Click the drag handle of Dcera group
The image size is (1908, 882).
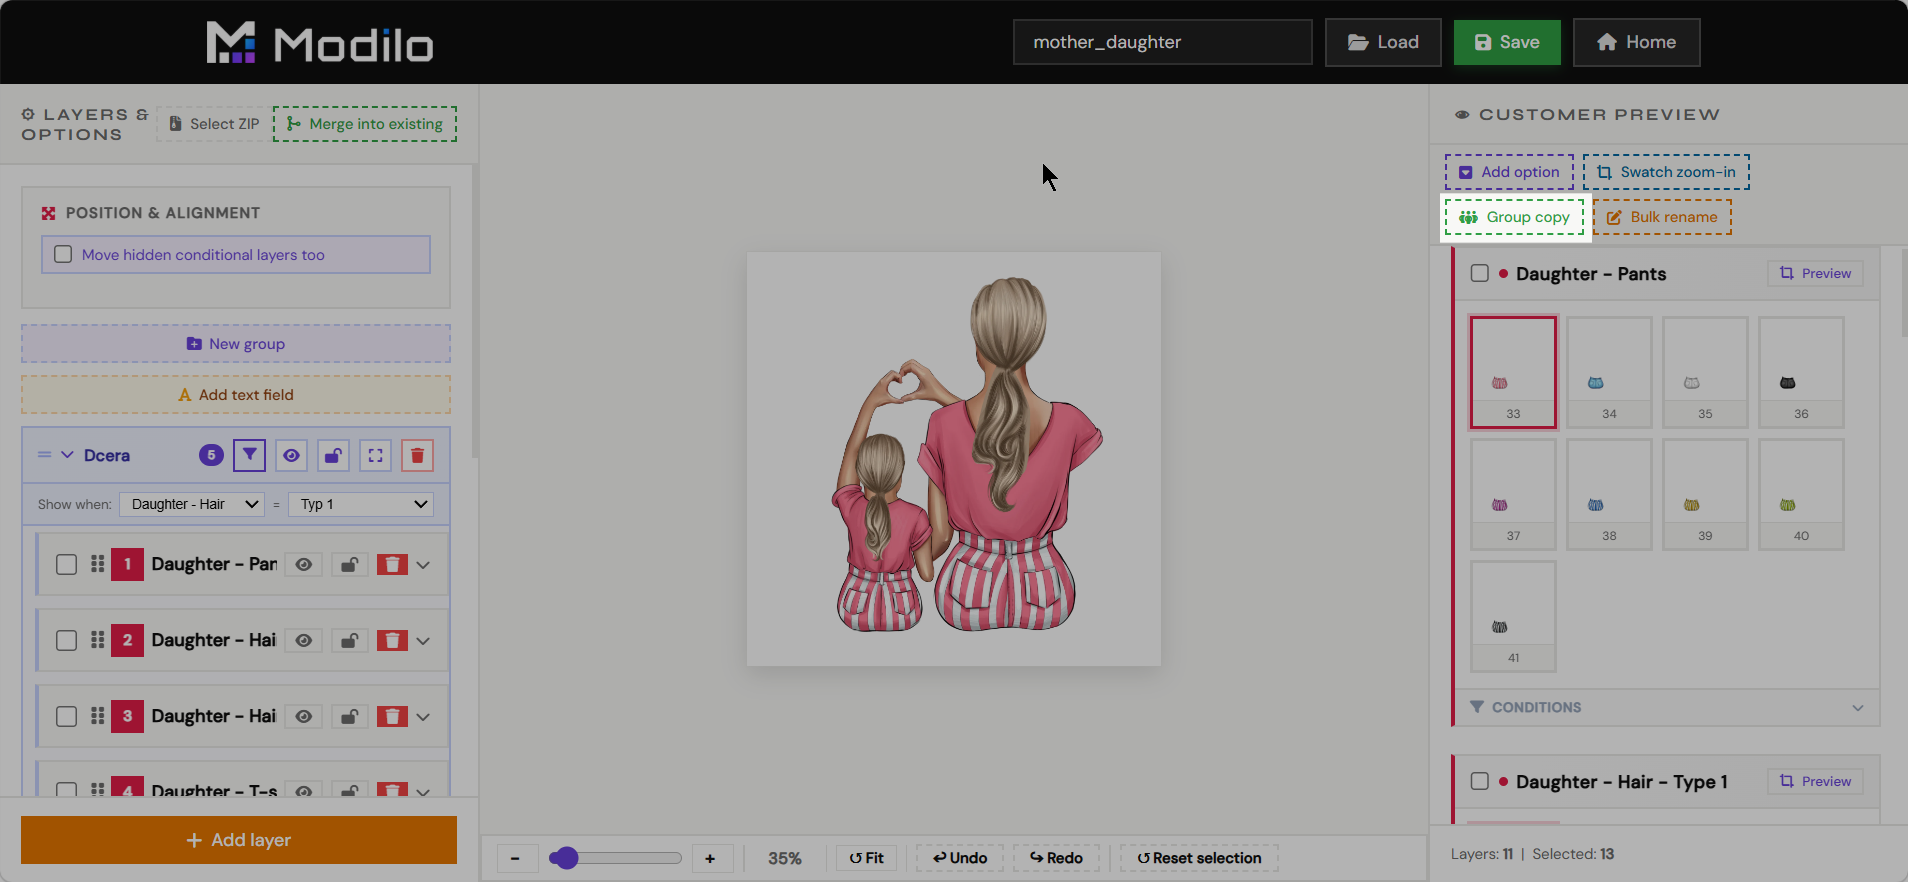[44, 455]
